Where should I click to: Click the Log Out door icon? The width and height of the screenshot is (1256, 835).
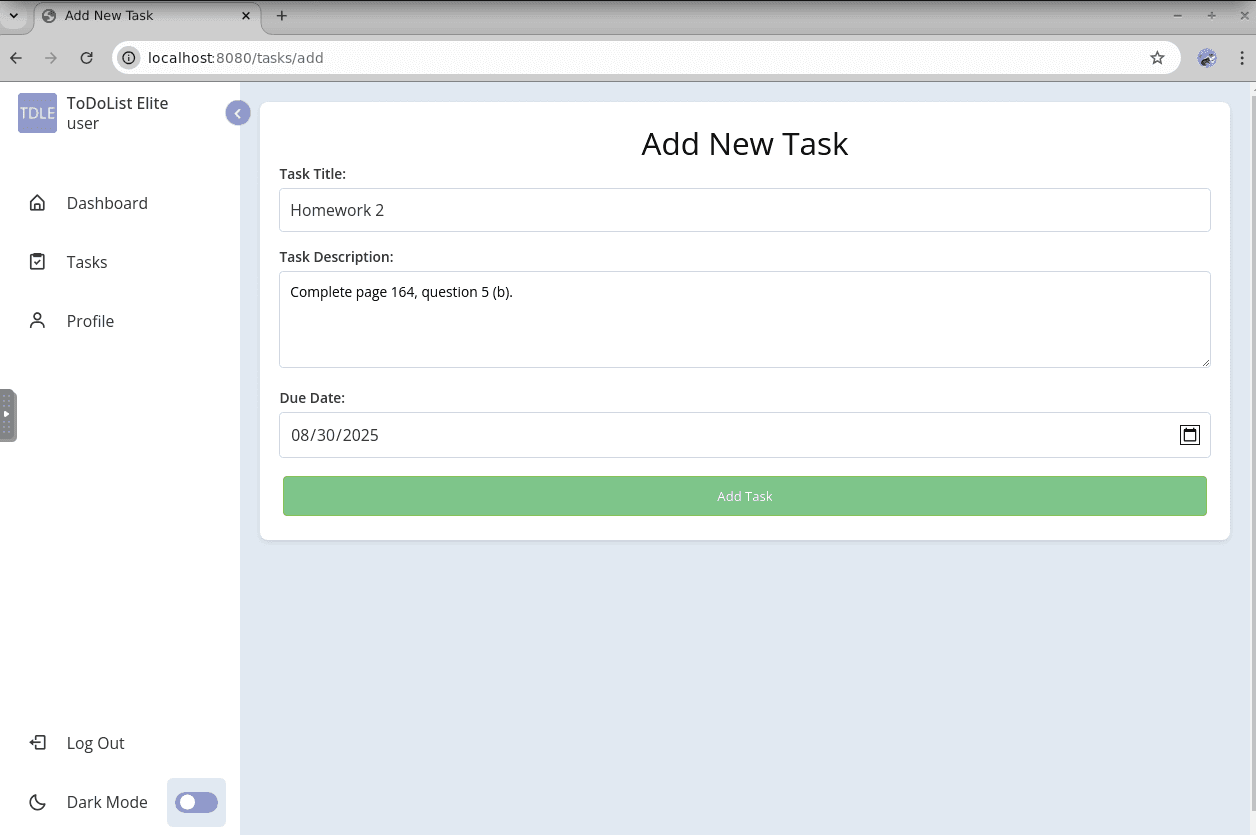tap(37, 743)
